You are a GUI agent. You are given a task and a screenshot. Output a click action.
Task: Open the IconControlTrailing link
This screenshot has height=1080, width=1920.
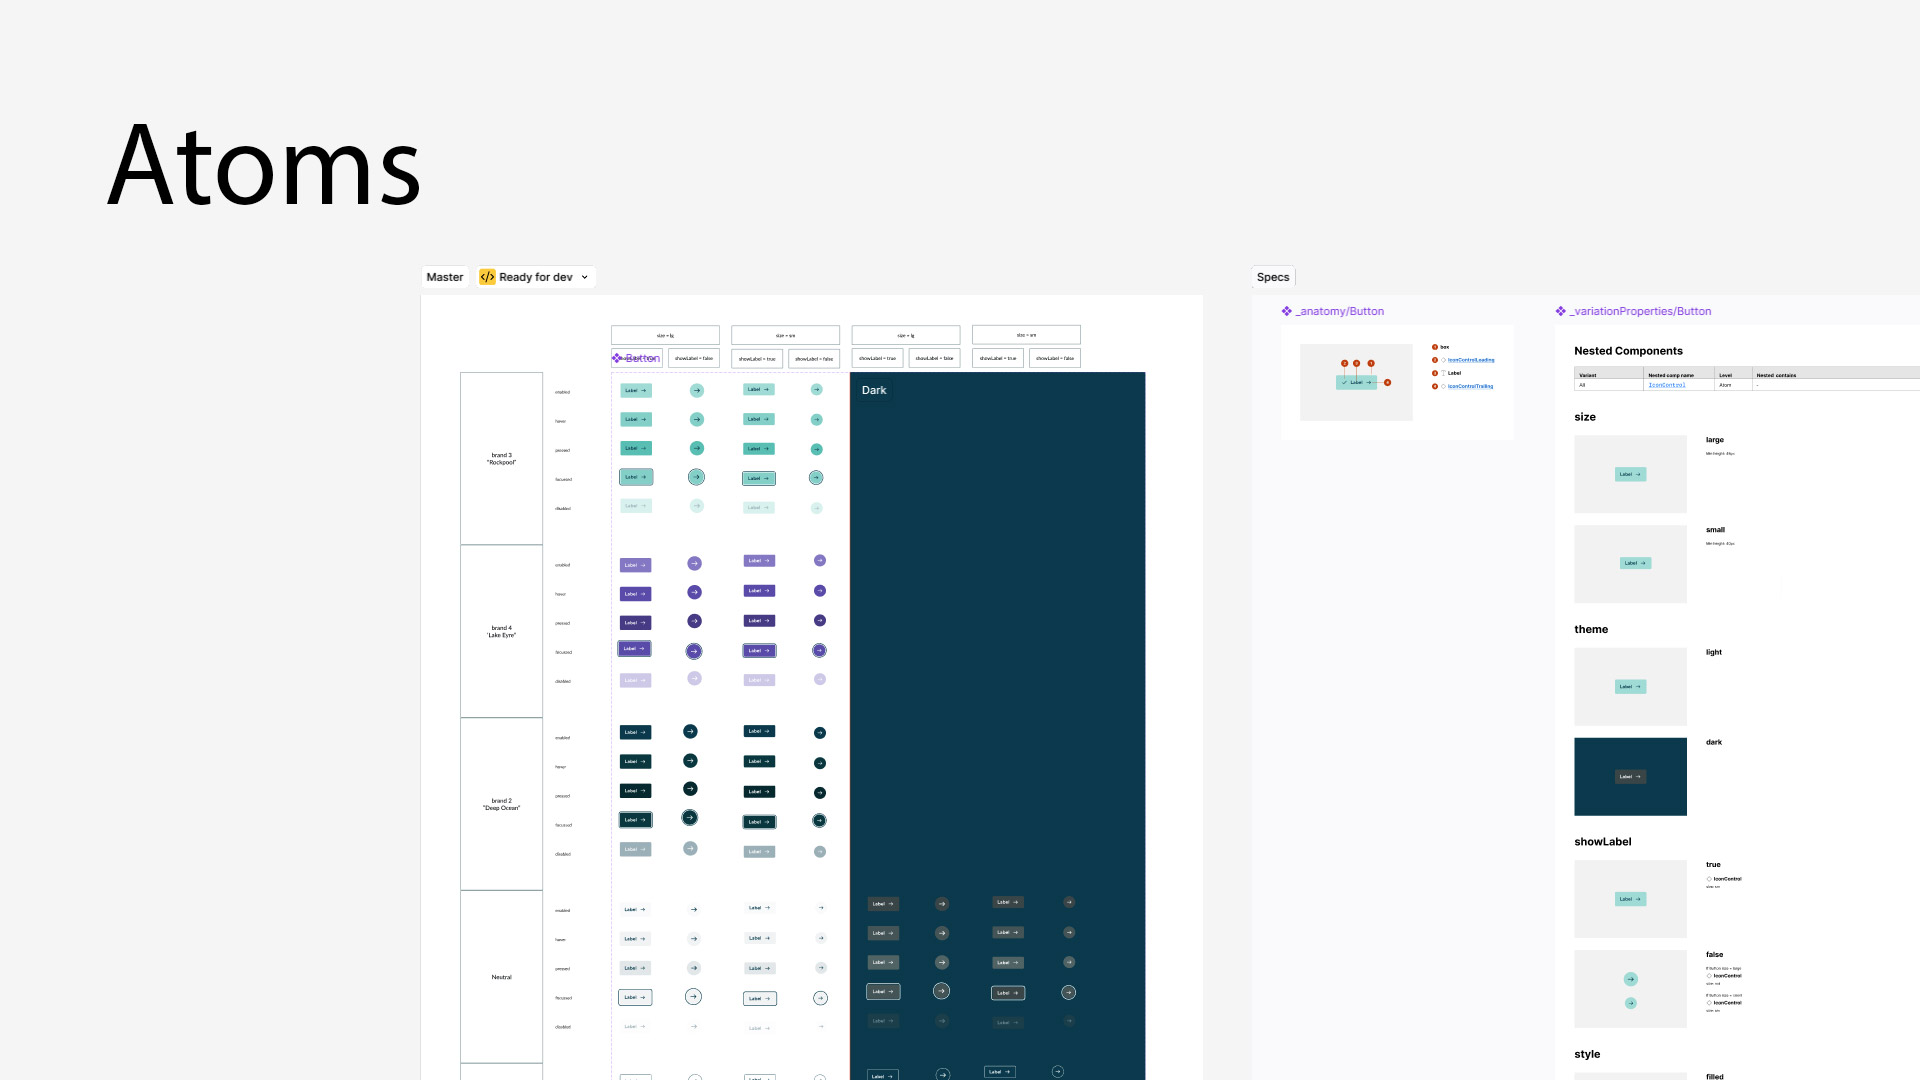pyautogui.click(x=1470, y=386)
